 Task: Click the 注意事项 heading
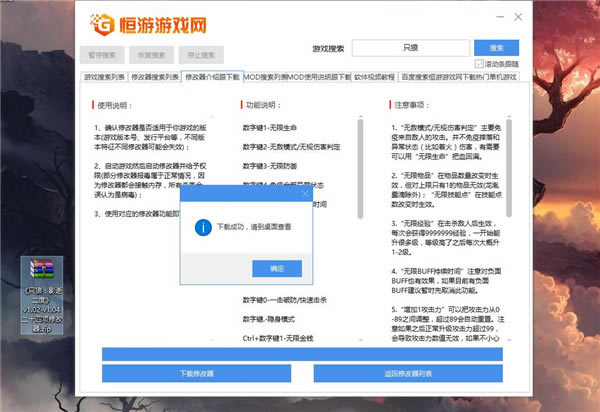tap(412, 105)
